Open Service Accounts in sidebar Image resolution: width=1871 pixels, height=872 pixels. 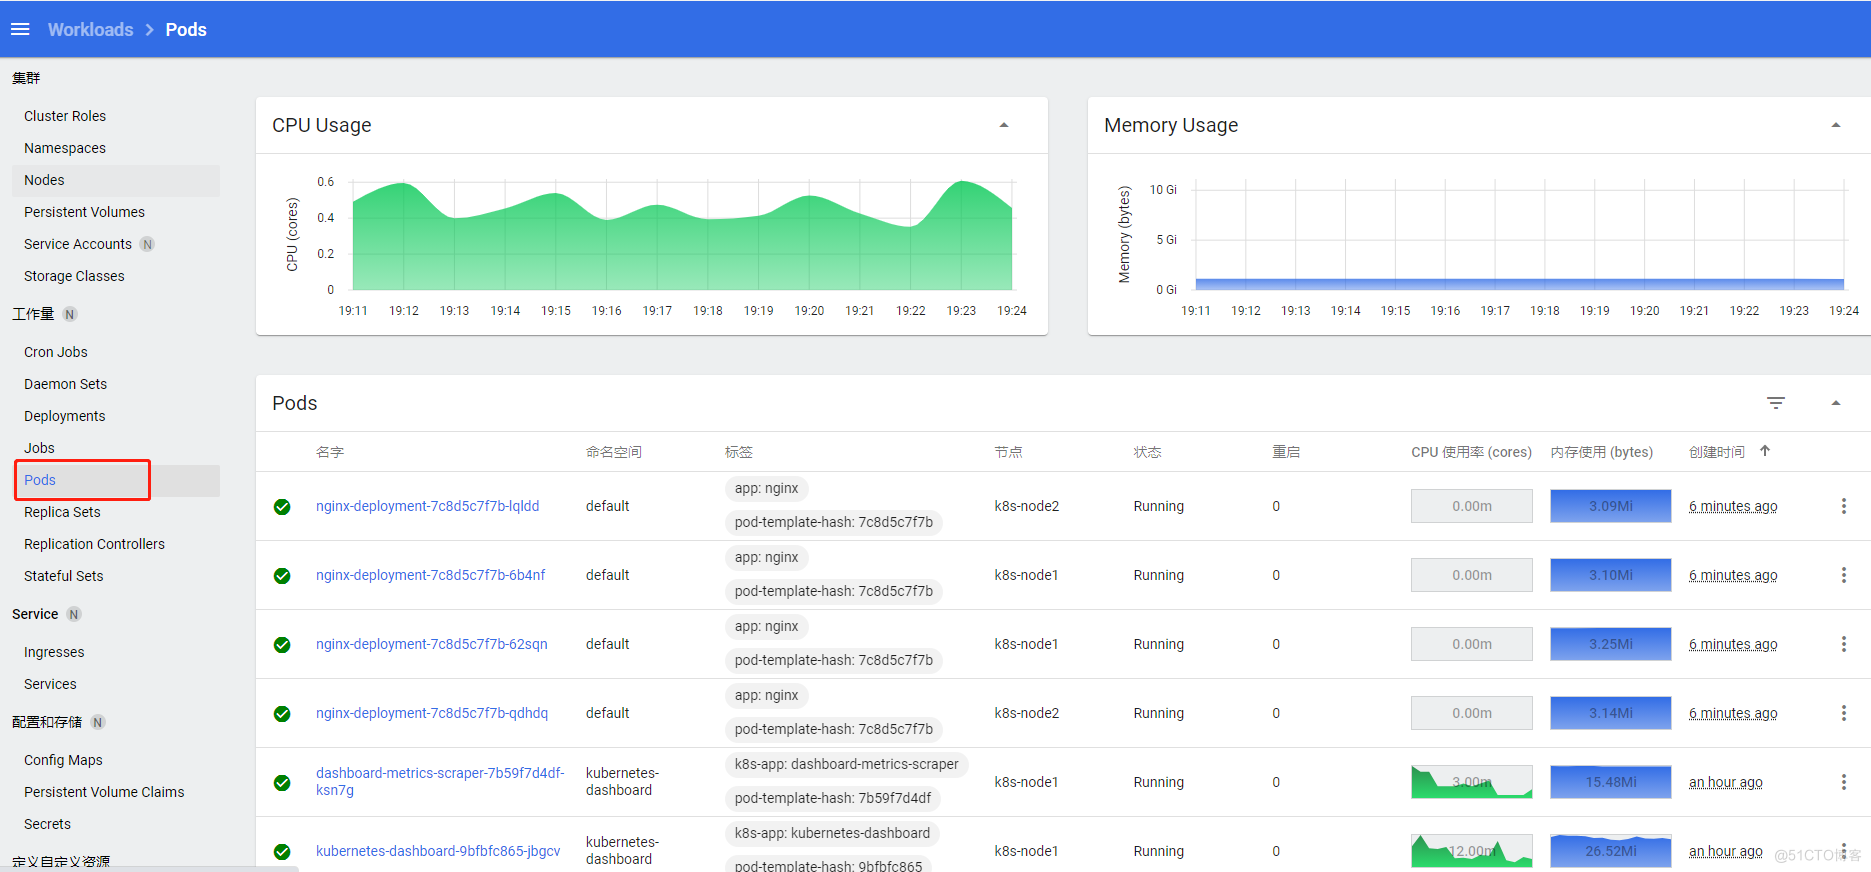pos(78,244)
